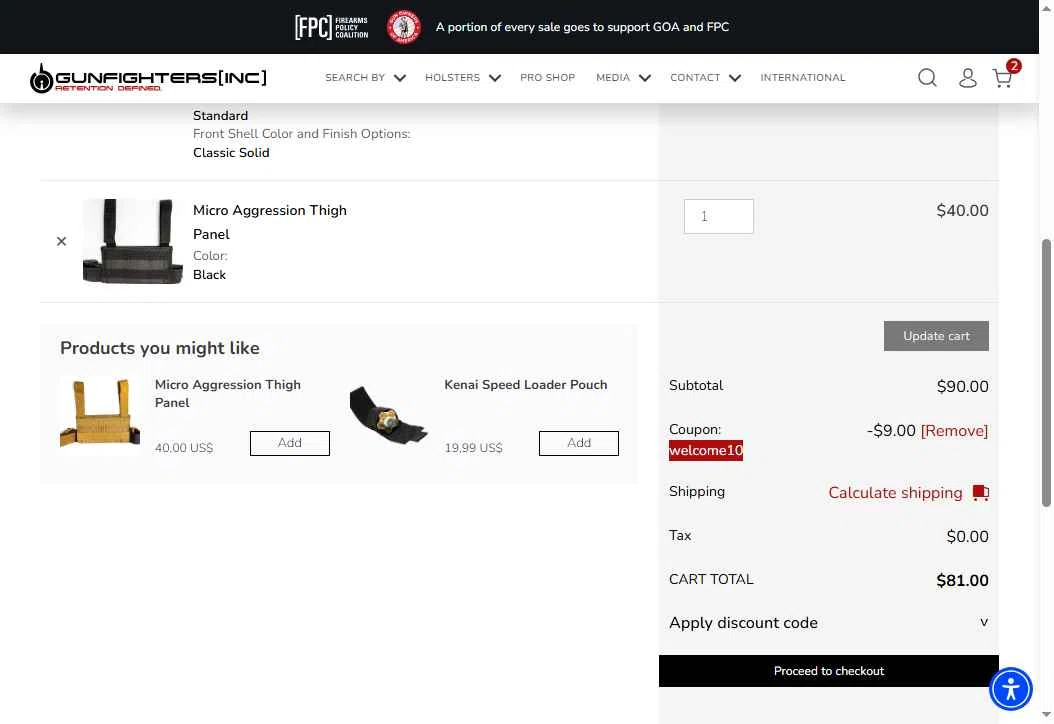
Task: Expand the Search By menu
Action: click(365, 78)
